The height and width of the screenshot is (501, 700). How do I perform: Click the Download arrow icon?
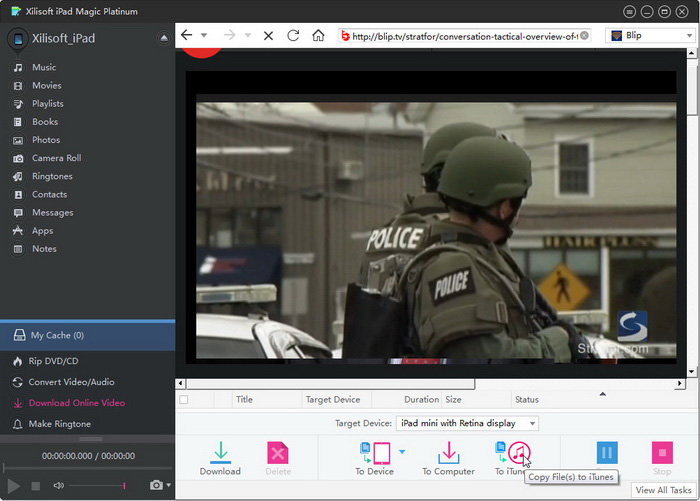pyautogui.click(x=220, y=452)
